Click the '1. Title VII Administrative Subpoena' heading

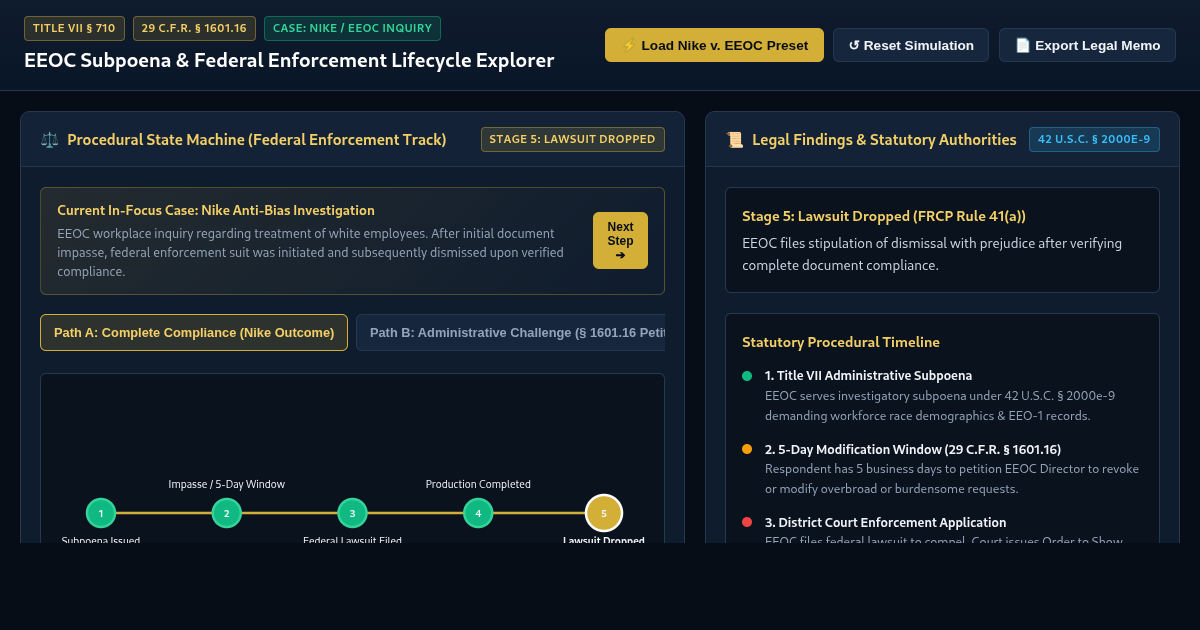(x=868, y=376)
